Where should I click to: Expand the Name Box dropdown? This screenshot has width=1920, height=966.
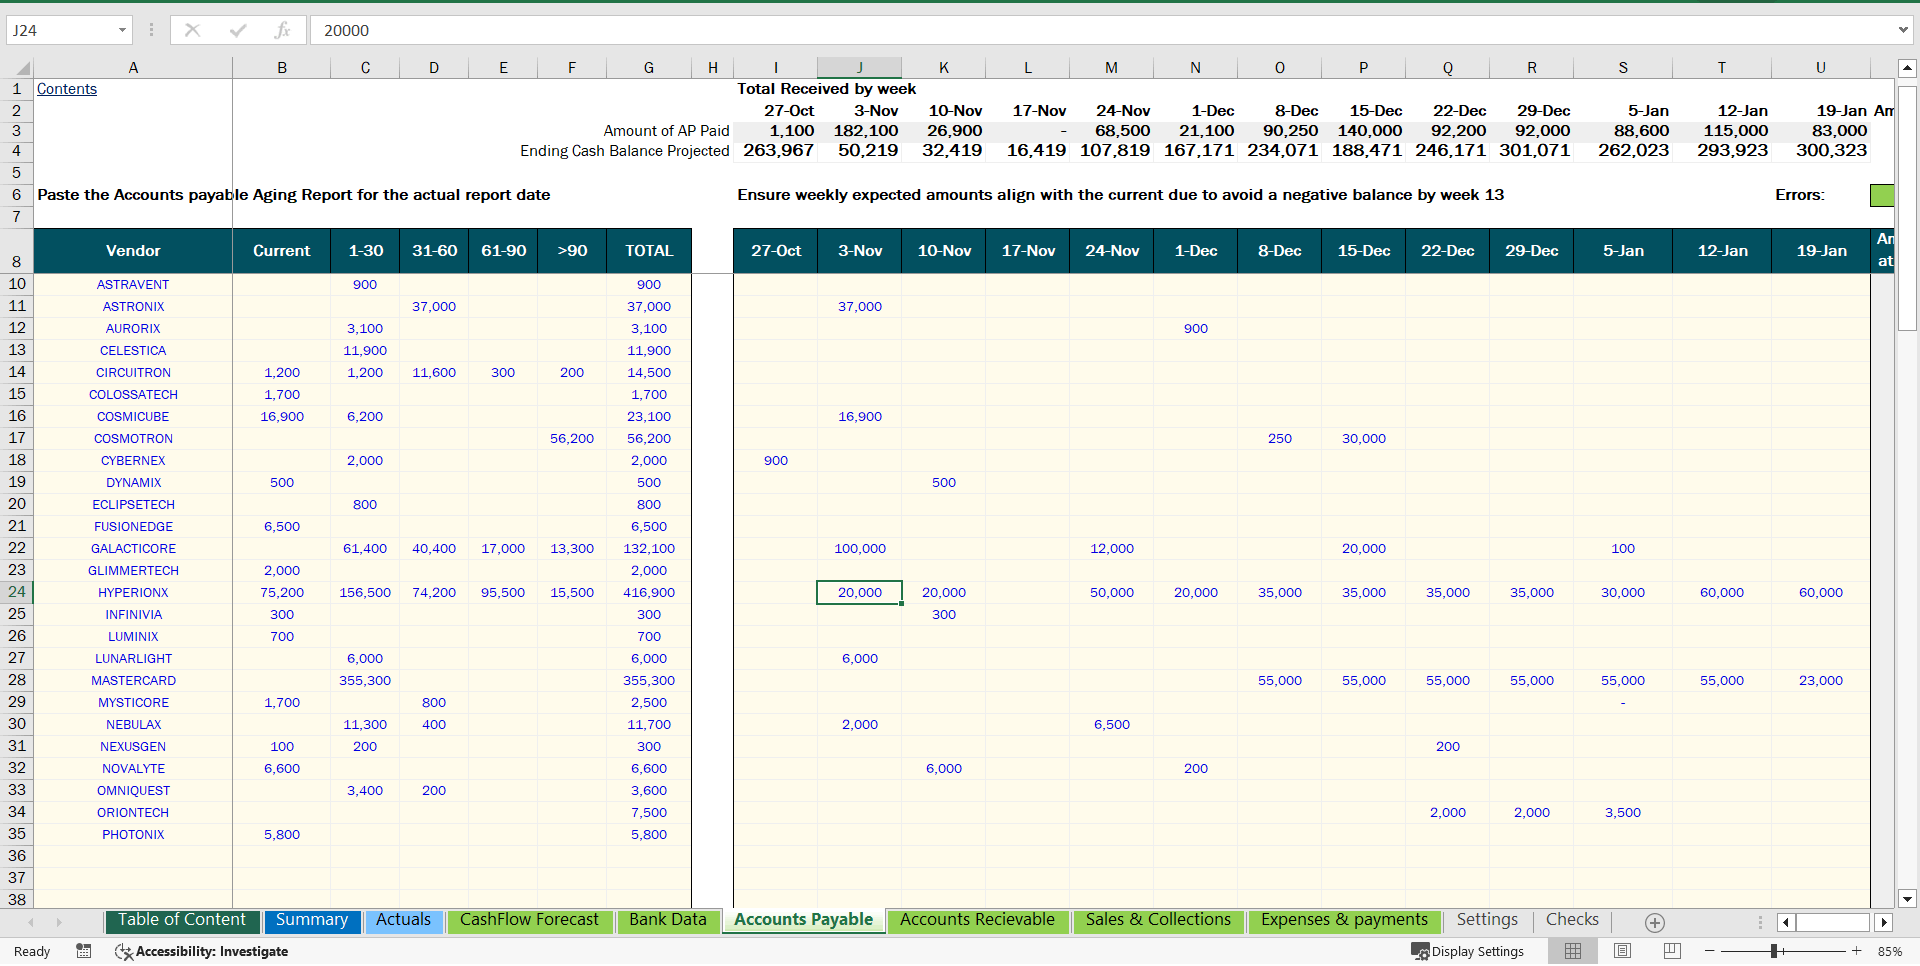(x=122, y=30)
